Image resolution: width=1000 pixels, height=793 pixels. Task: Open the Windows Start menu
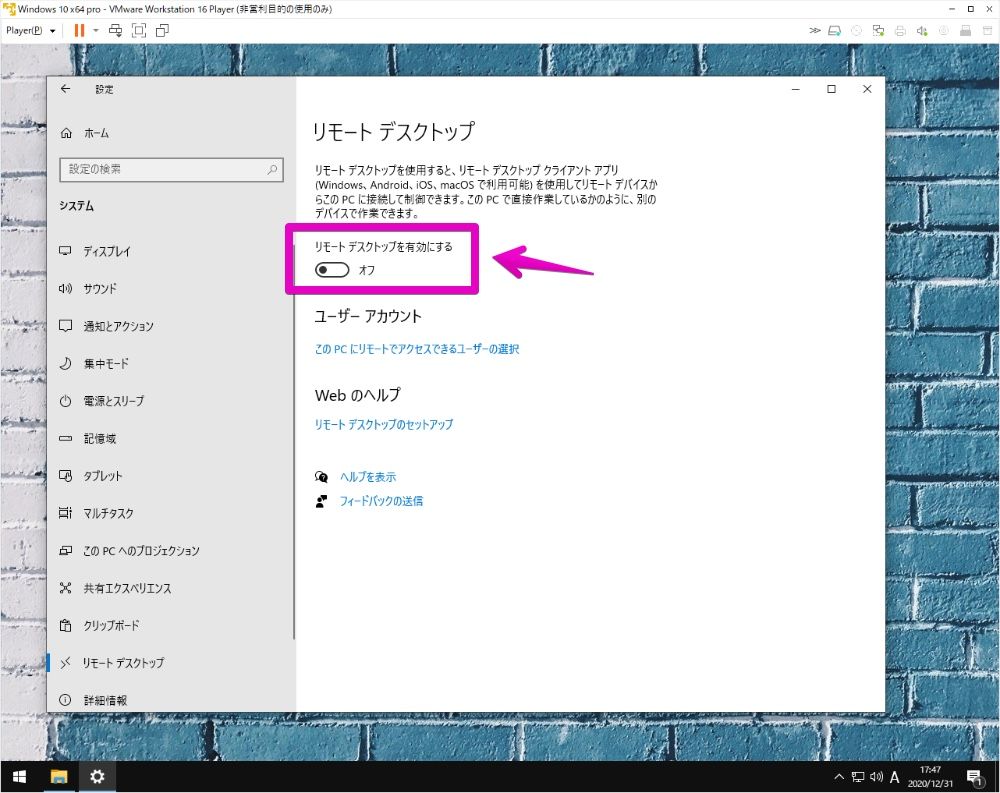(x=19, y=776)
